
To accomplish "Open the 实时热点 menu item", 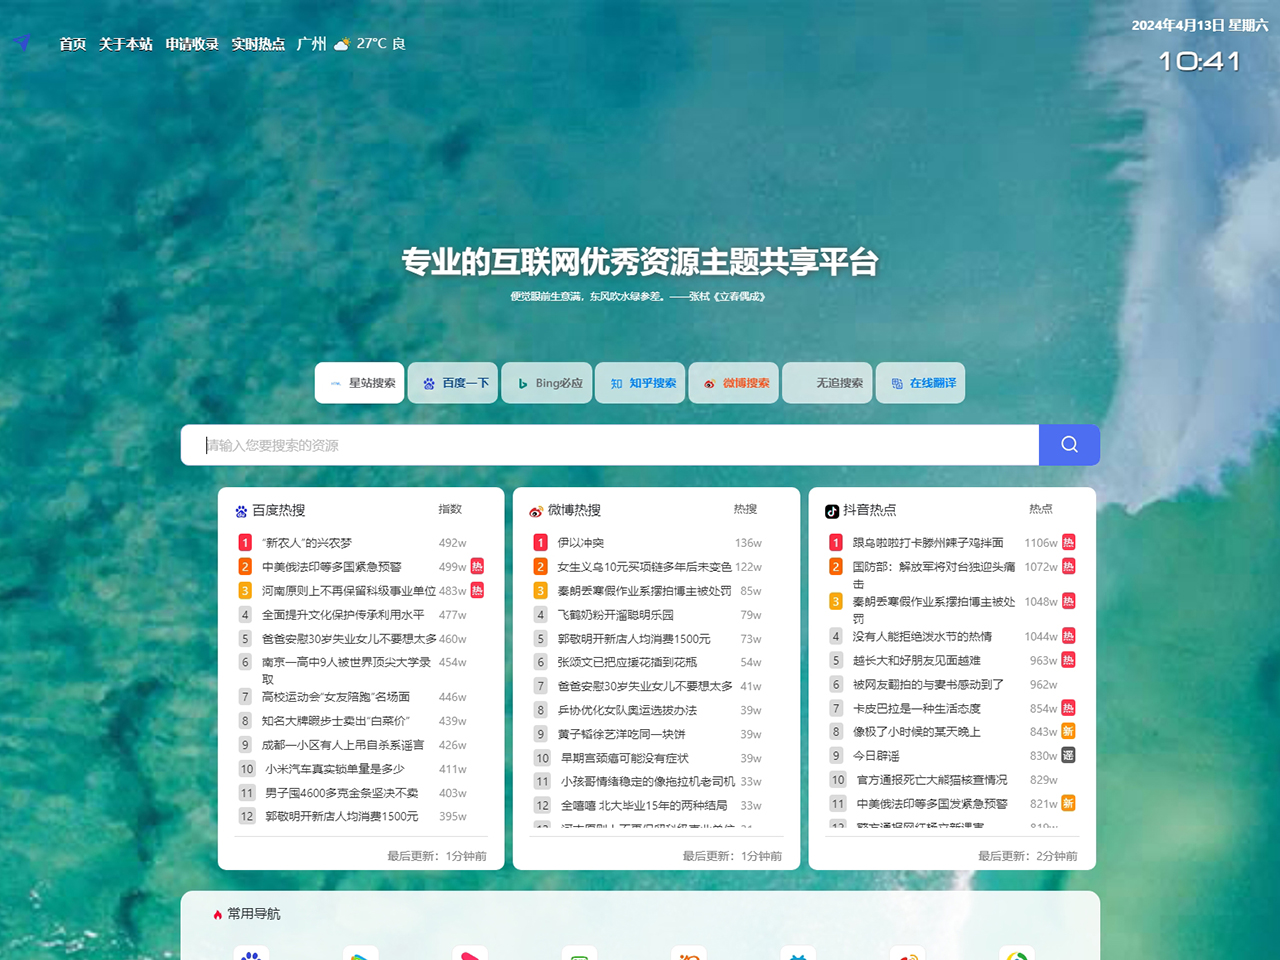I will click(258, 43).
